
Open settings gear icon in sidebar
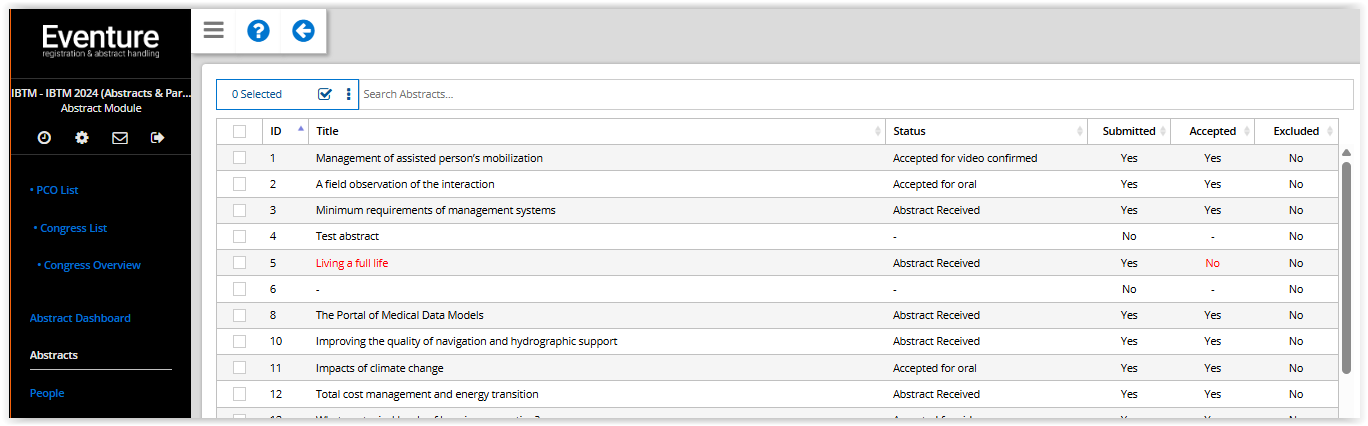(82, 138)
